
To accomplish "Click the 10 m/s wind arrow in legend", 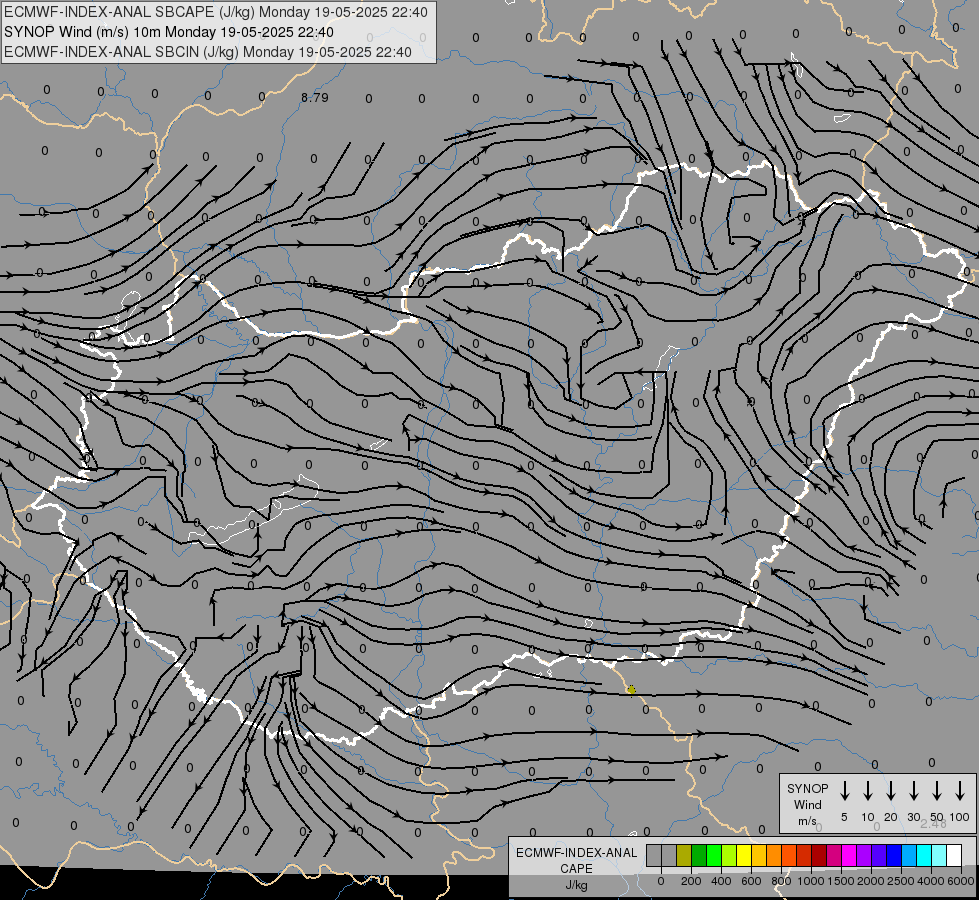I will click(x=867, y=791).
